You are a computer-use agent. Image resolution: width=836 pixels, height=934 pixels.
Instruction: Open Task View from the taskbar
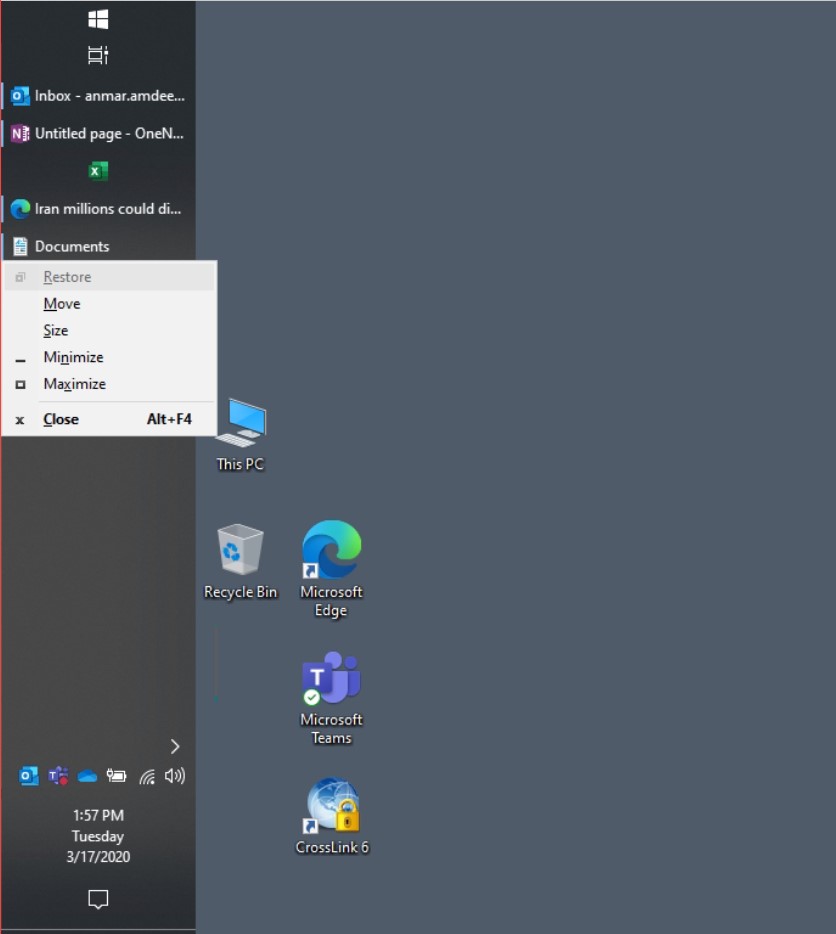(x=98, y=56)
